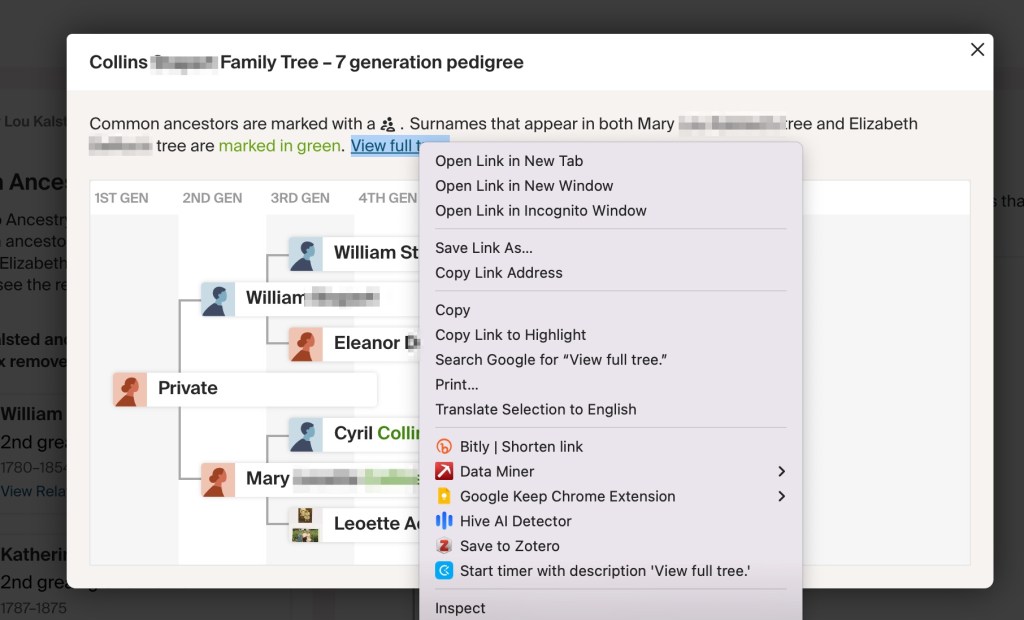Choose Inspect in the context menu
The image size is (1024, 620).
pyautogui.click(x=460, y=608)
